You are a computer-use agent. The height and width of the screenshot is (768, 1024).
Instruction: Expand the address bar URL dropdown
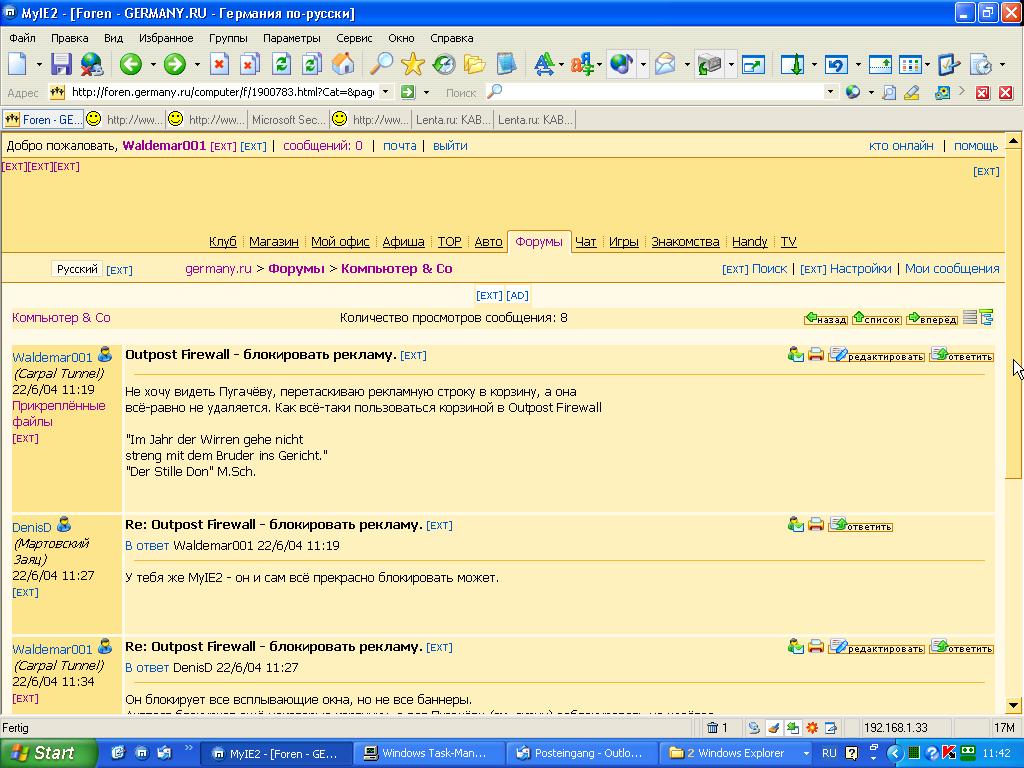386,92
